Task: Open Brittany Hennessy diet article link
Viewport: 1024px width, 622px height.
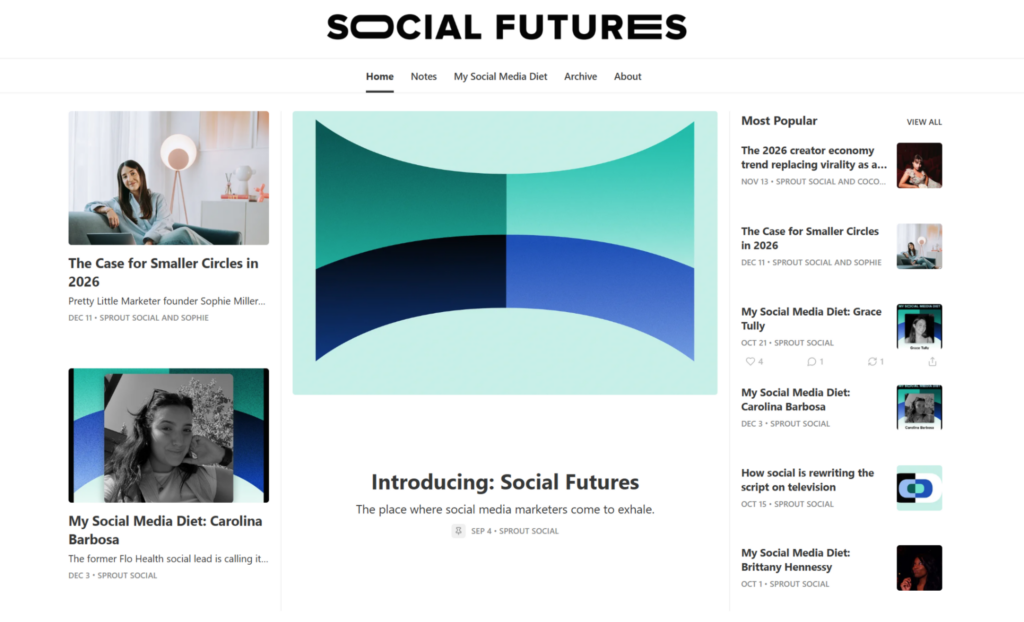Action: point(795,560)
